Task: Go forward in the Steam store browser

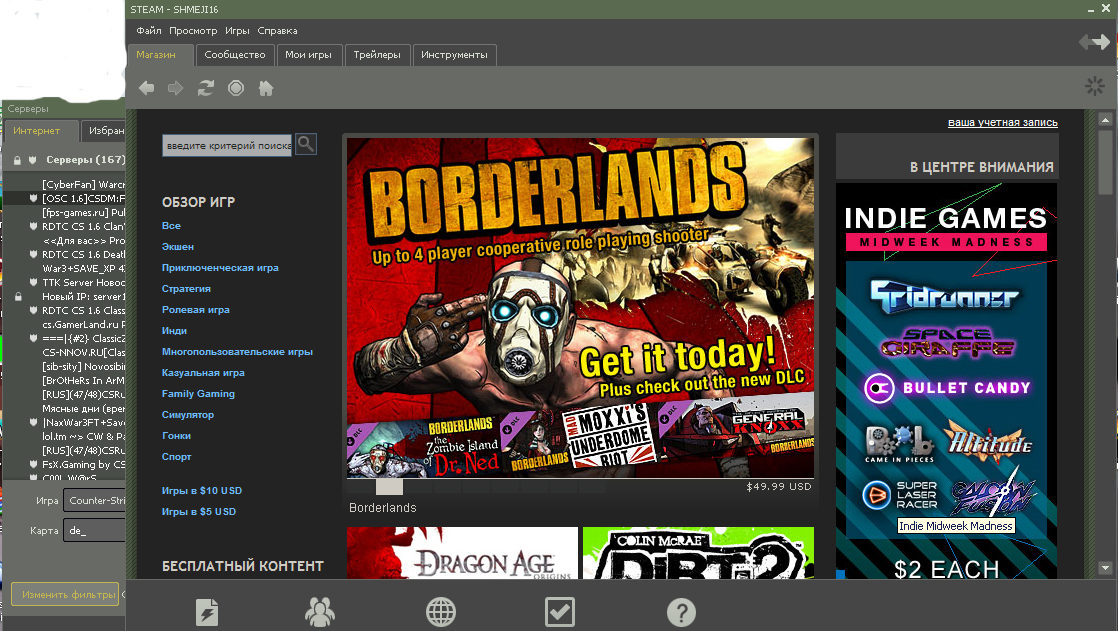Action: coord(175,88)
